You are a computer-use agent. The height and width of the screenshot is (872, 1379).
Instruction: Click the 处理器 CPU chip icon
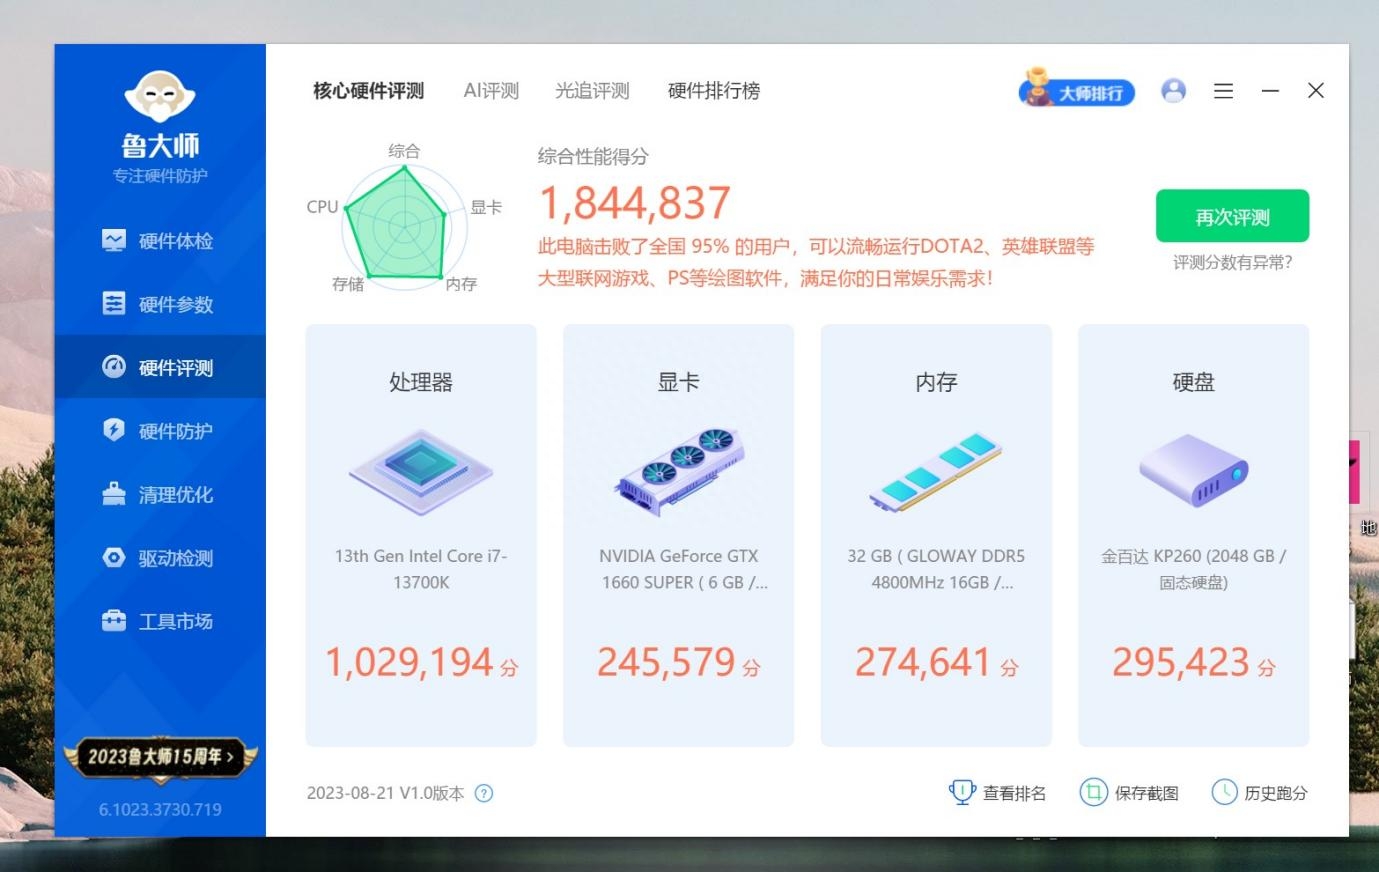421,473
